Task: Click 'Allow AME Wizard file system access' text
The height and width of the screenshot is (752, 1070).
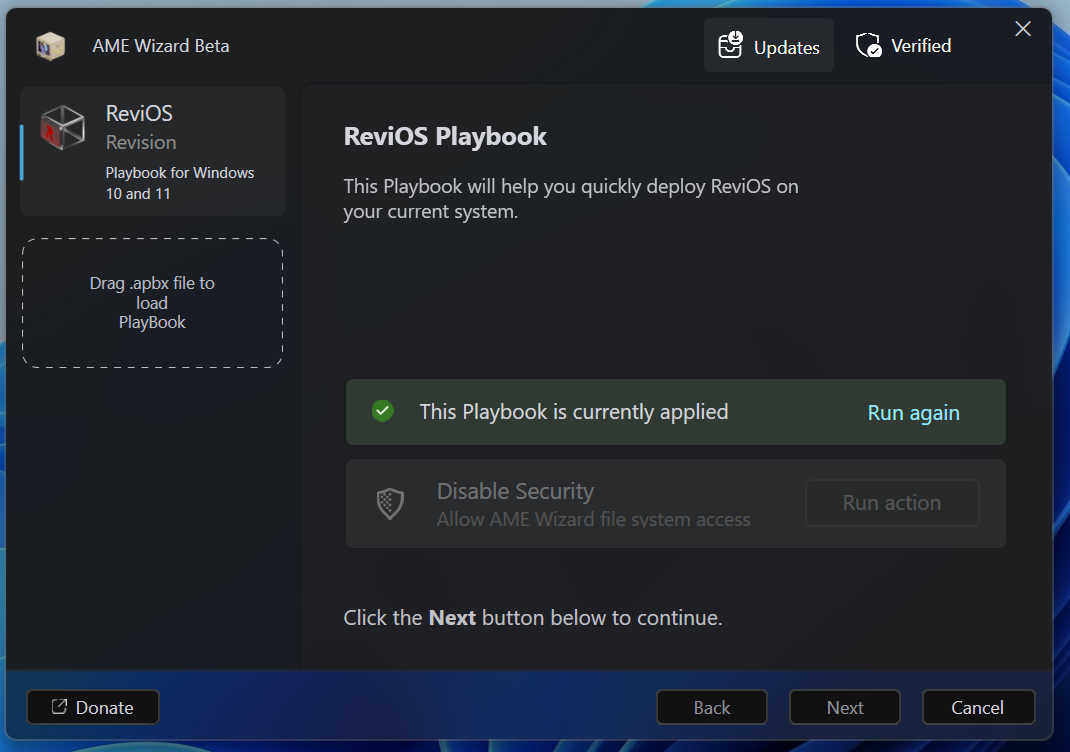Action: (x=594, y=519)
